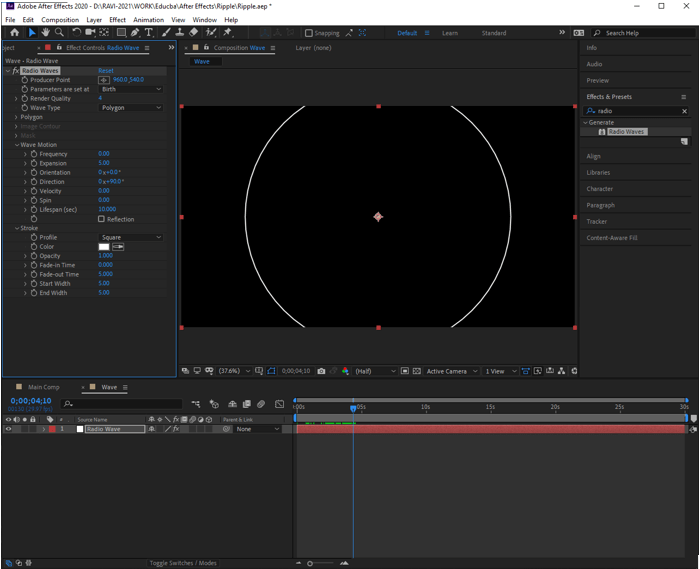Click Reset for Radio Waves effect

(106, 71)
